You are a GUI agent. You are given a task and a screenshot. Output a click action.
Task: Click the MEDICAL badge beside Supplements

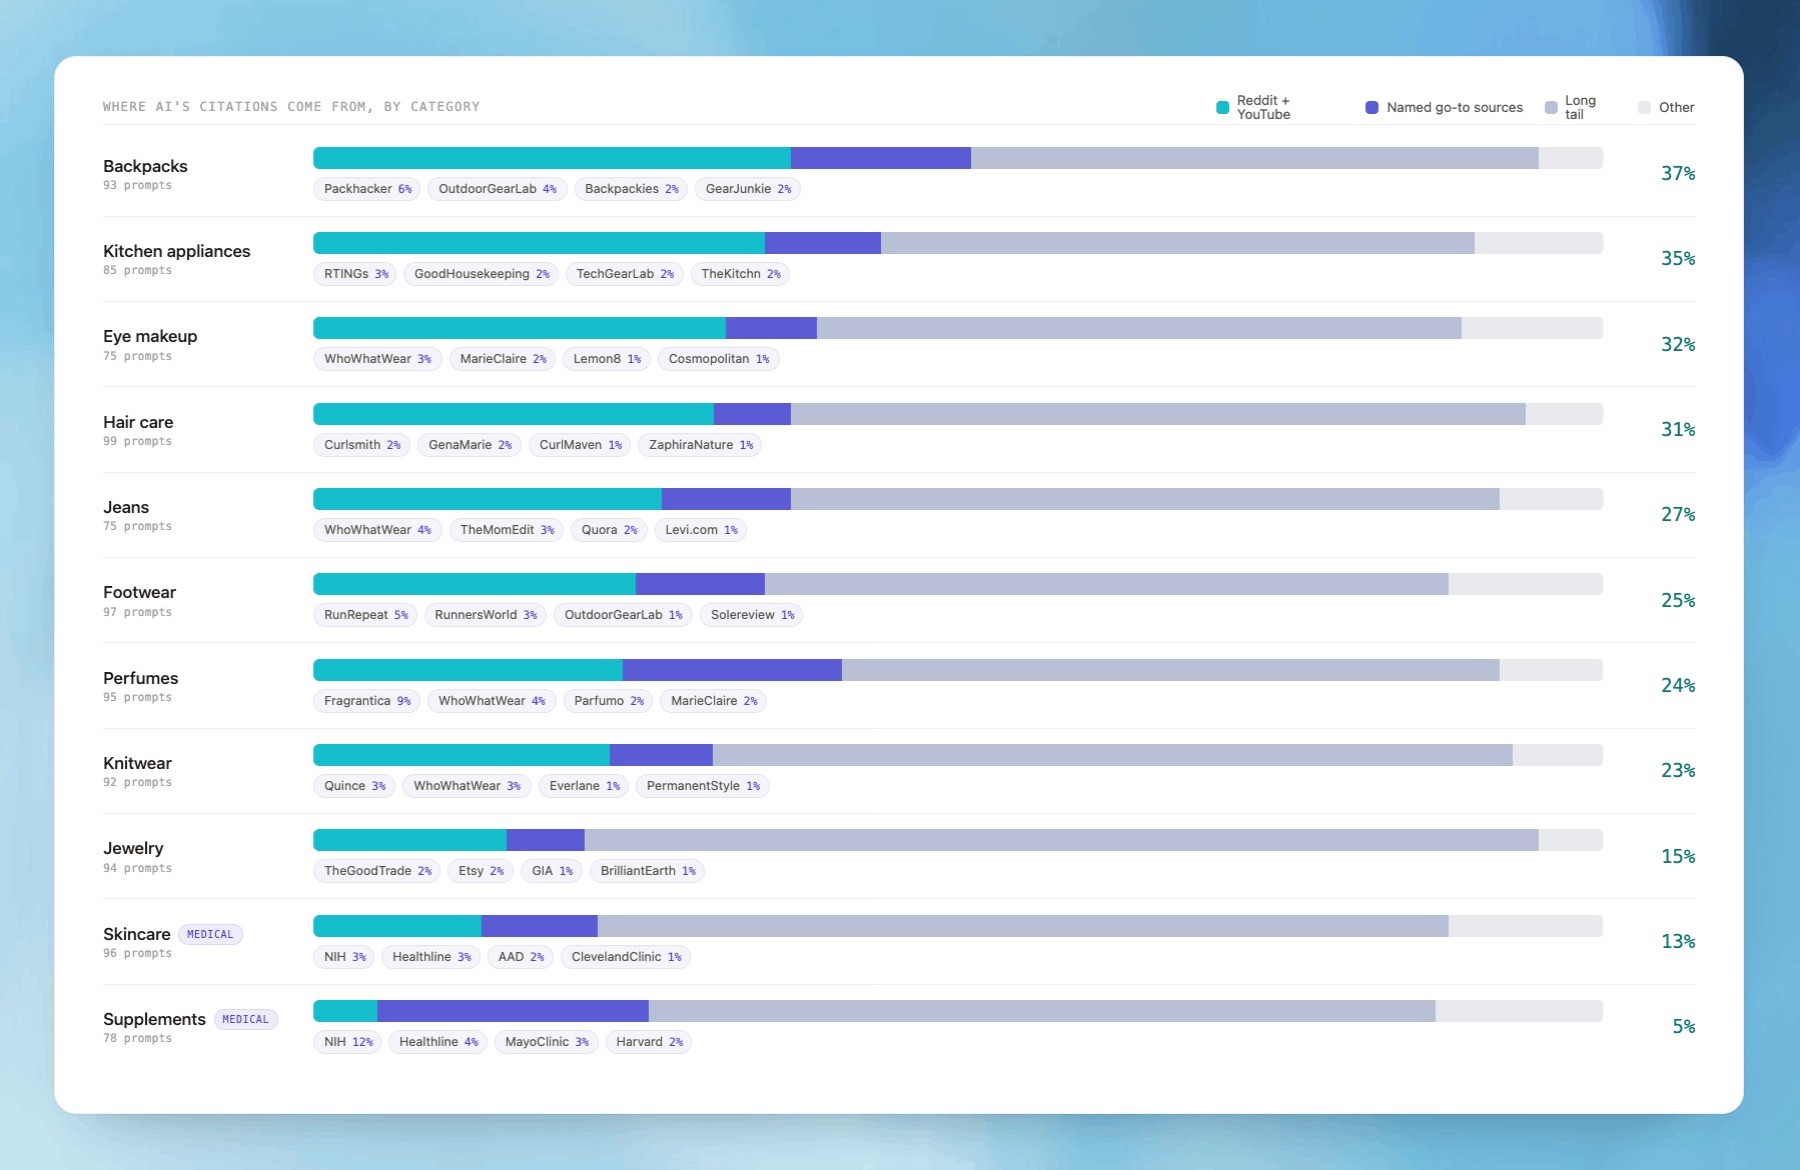coord(245,1019)
